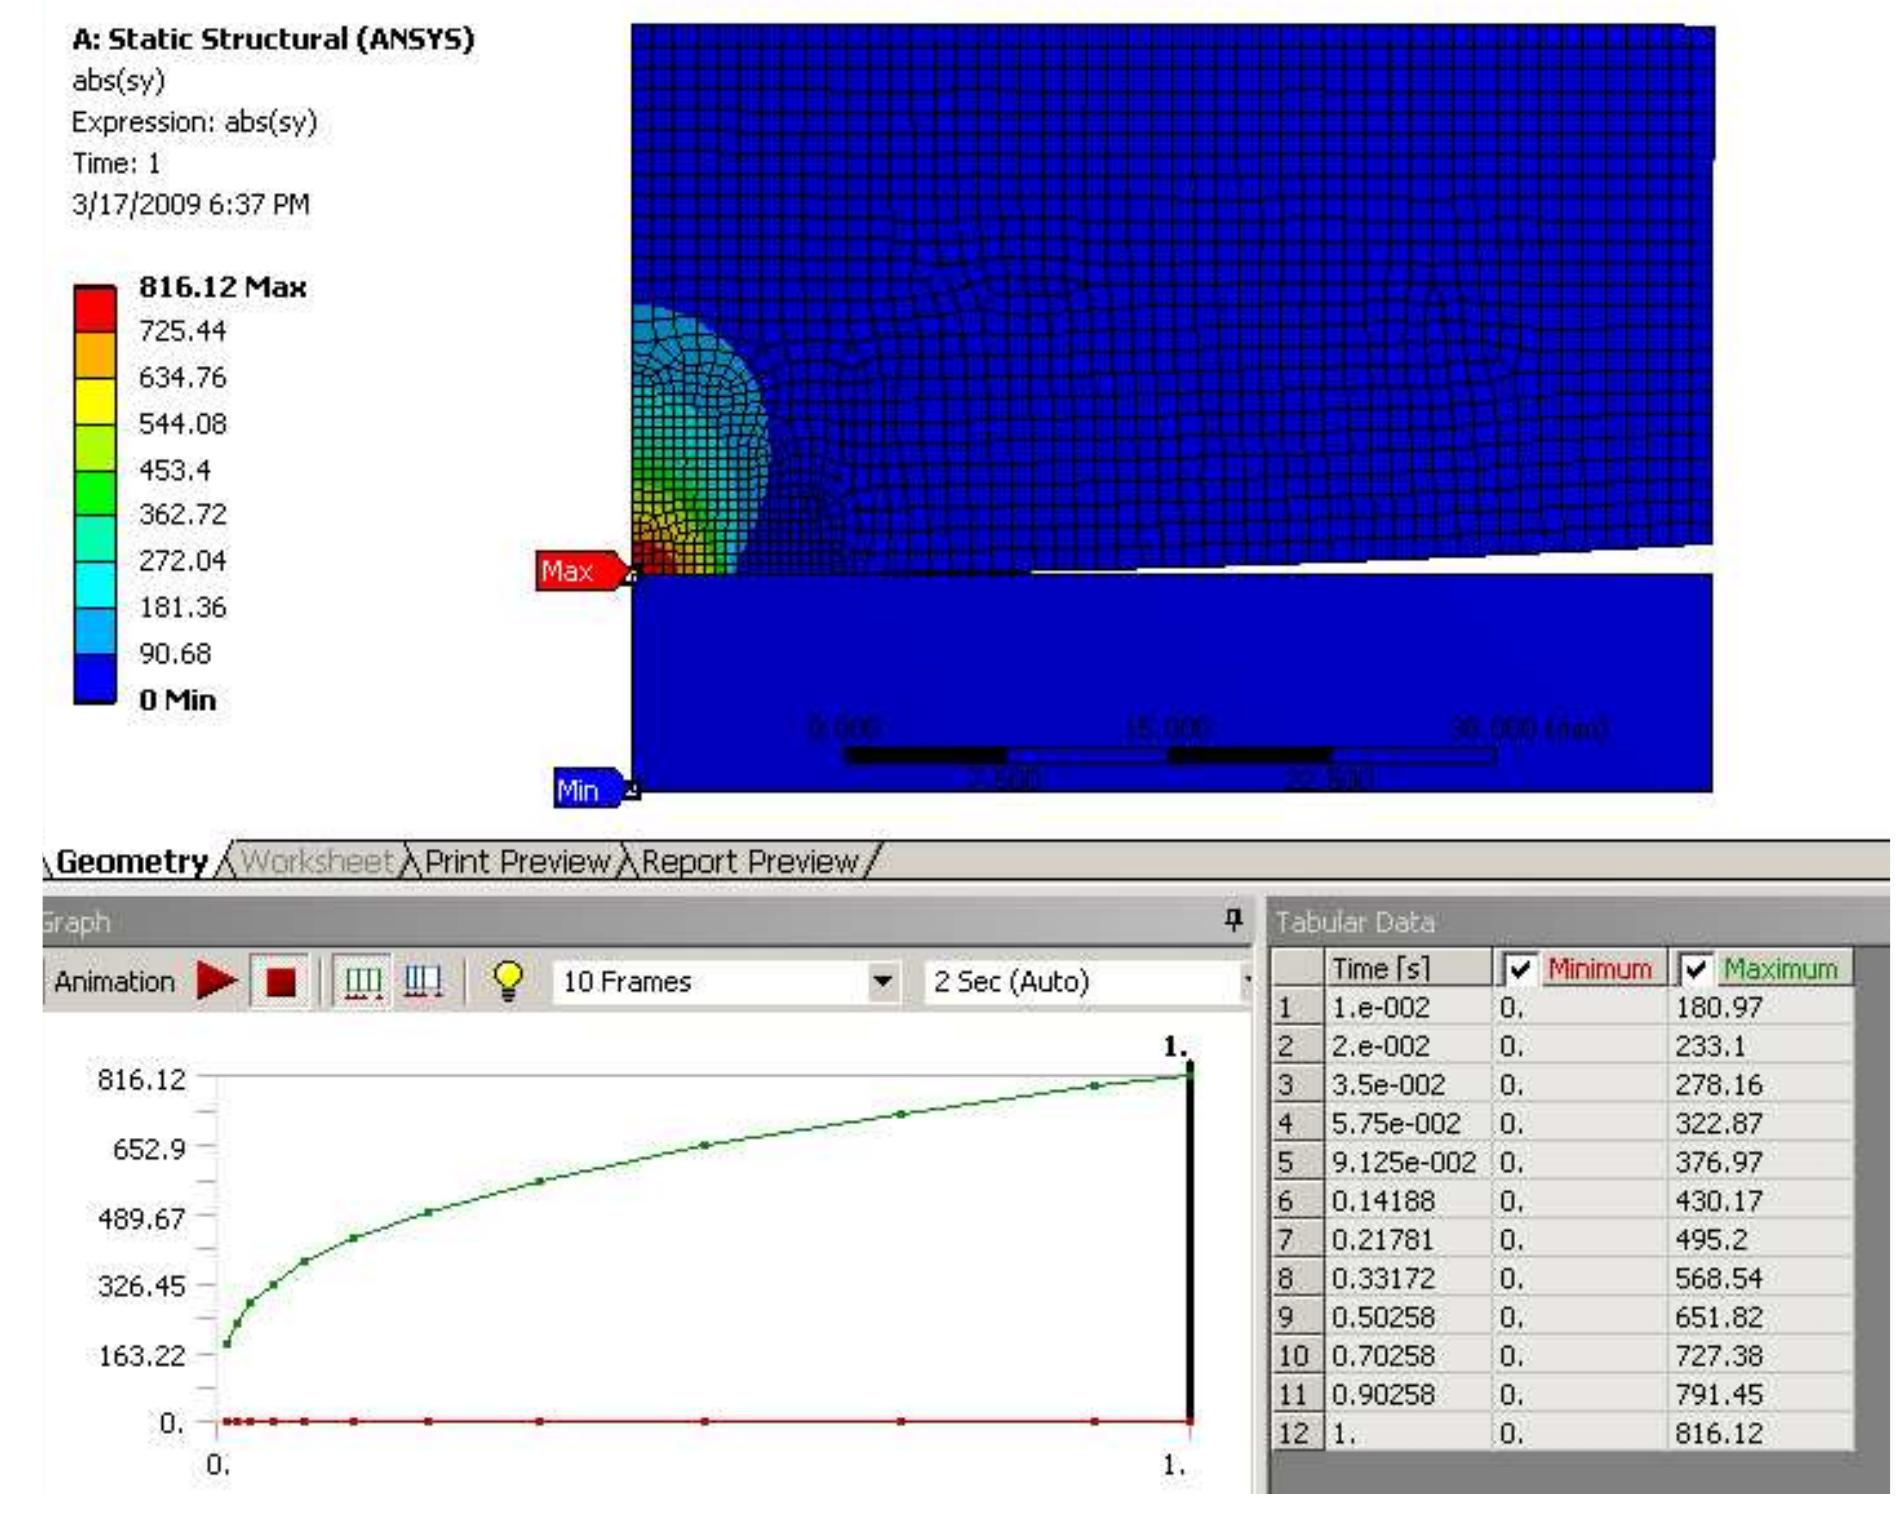Click time cell 9.125e-002
The width and height of the screenshot is (1899, 1527).
tap(1408, 1162)
